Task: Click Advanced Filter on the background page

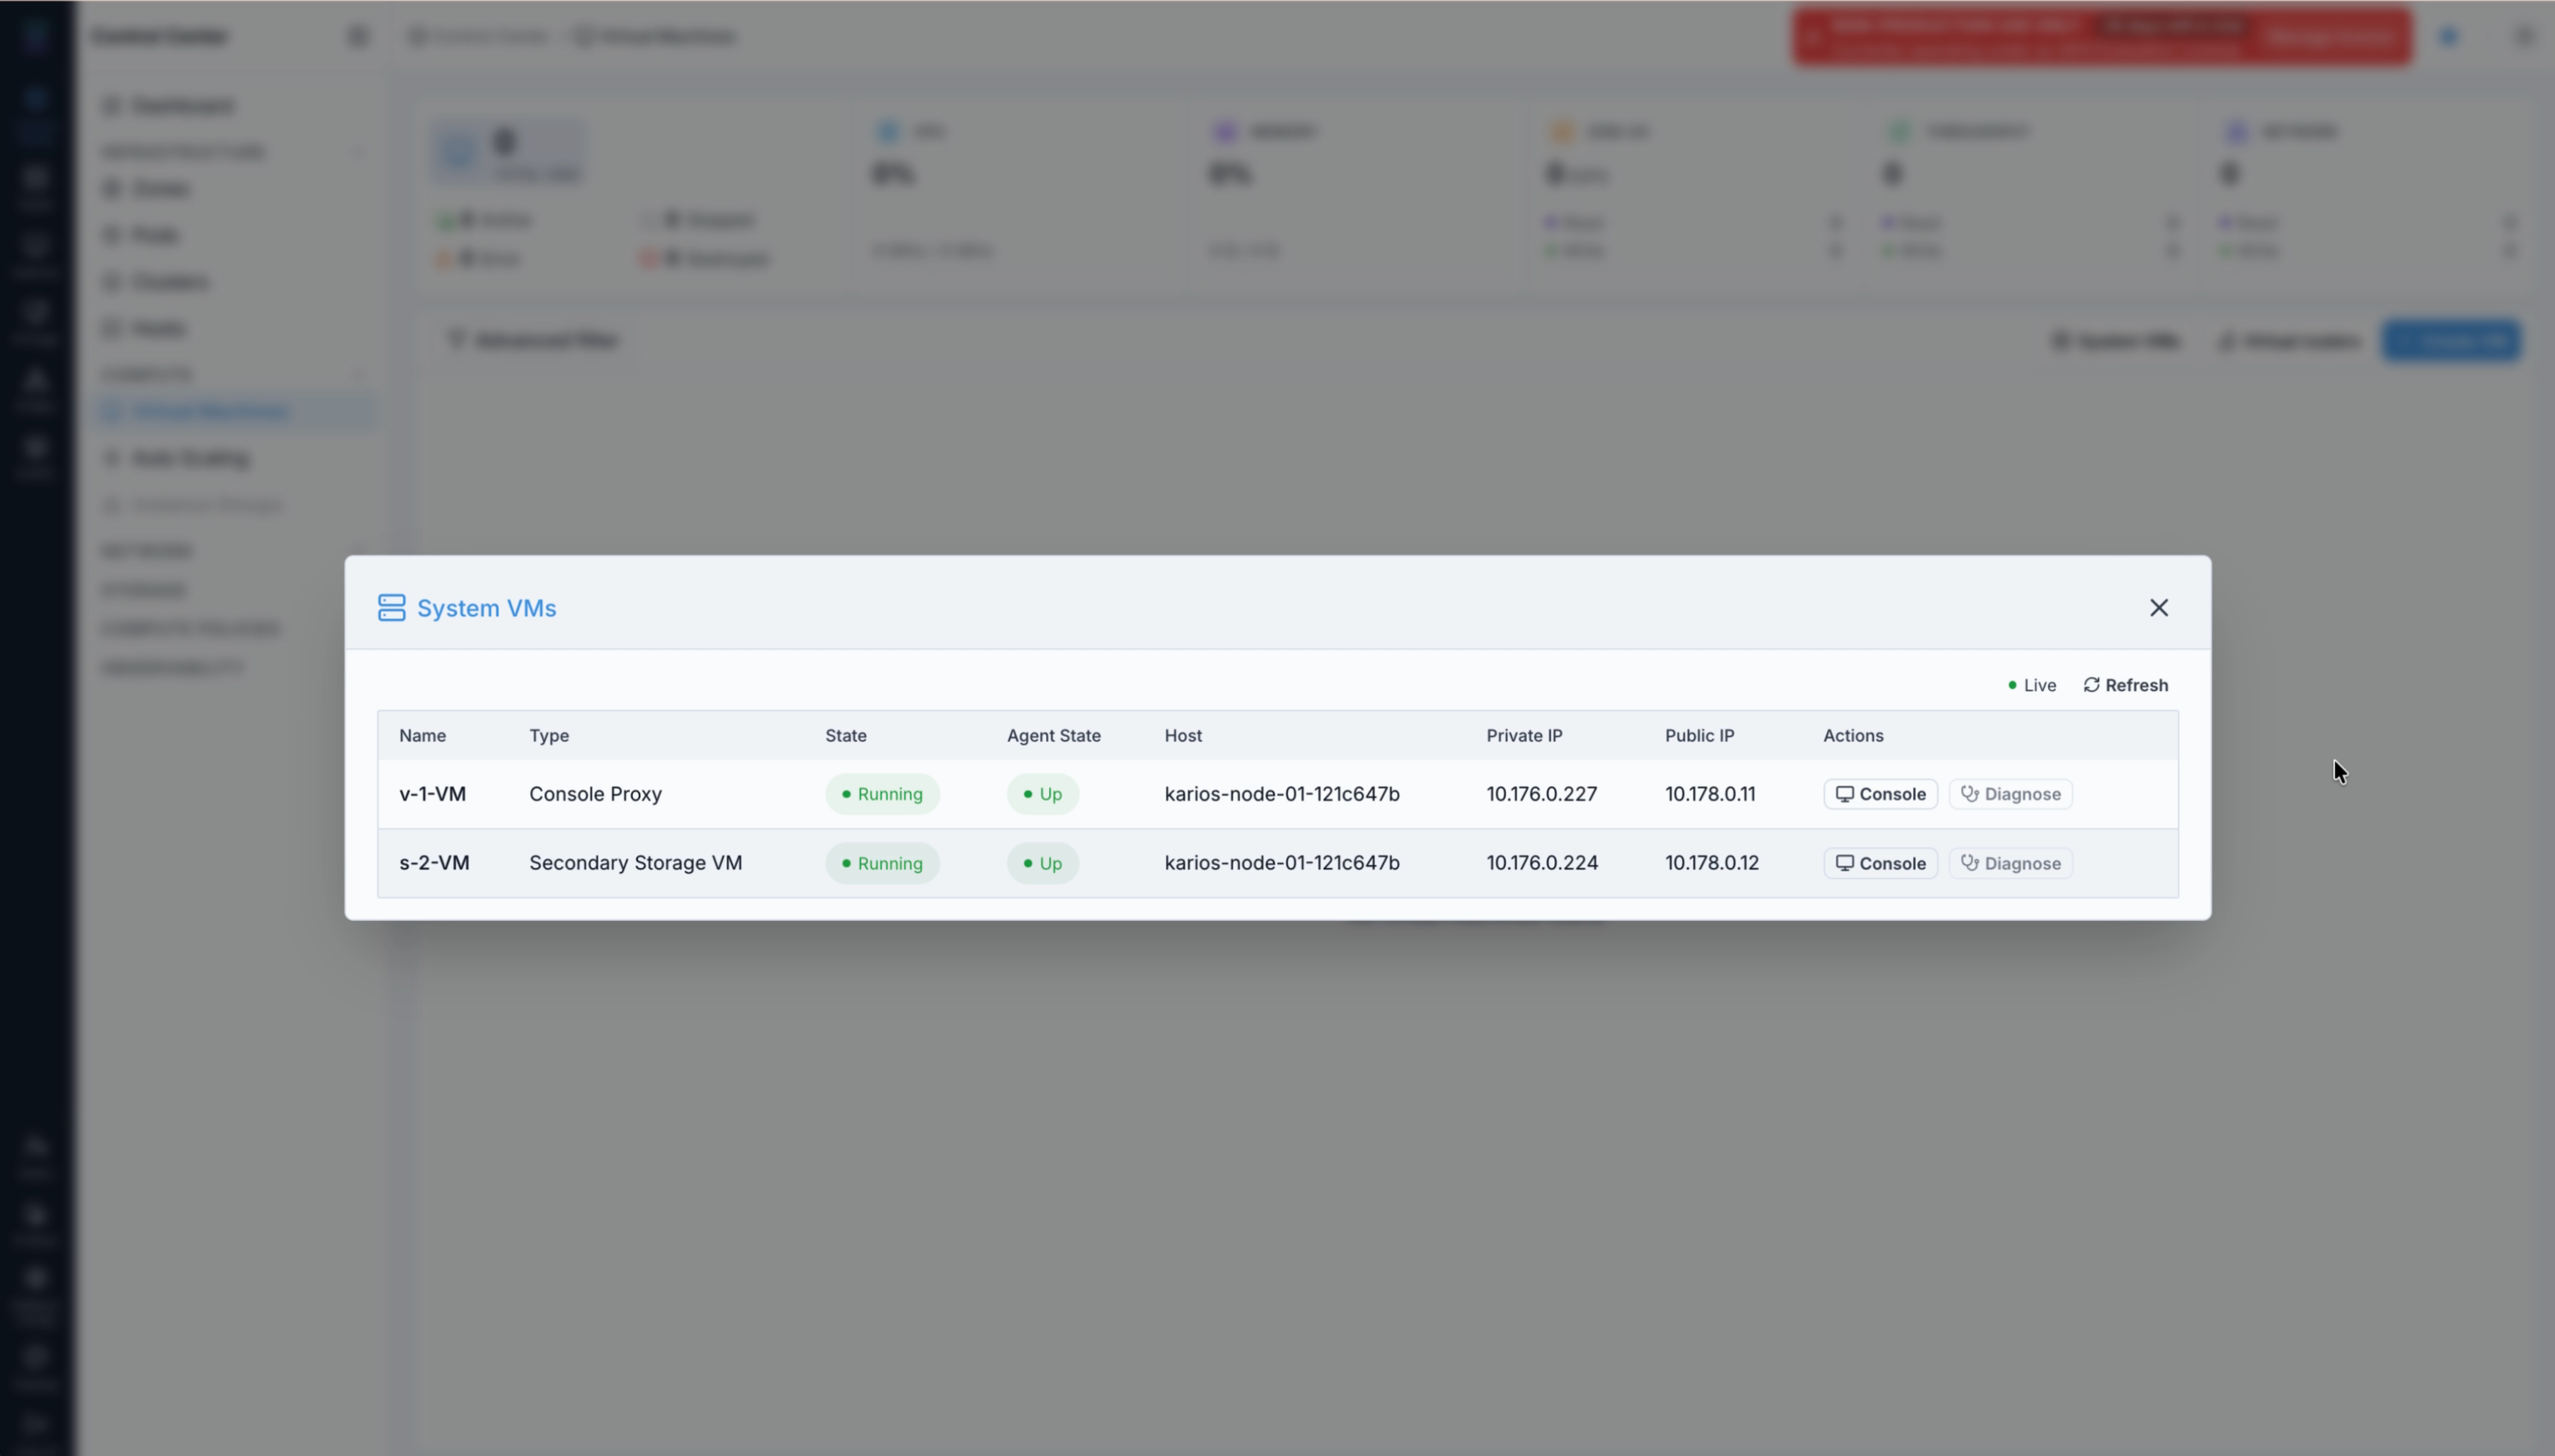Action: [533, 340]
